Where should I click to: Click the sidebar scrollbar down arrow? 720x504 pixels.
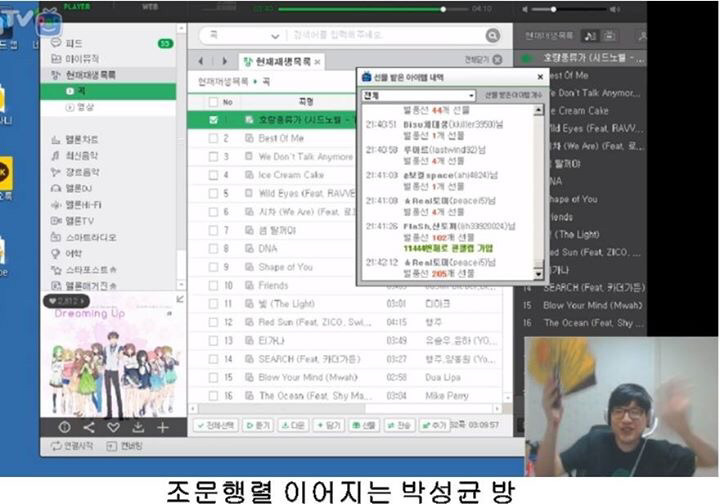coord(181,285)
